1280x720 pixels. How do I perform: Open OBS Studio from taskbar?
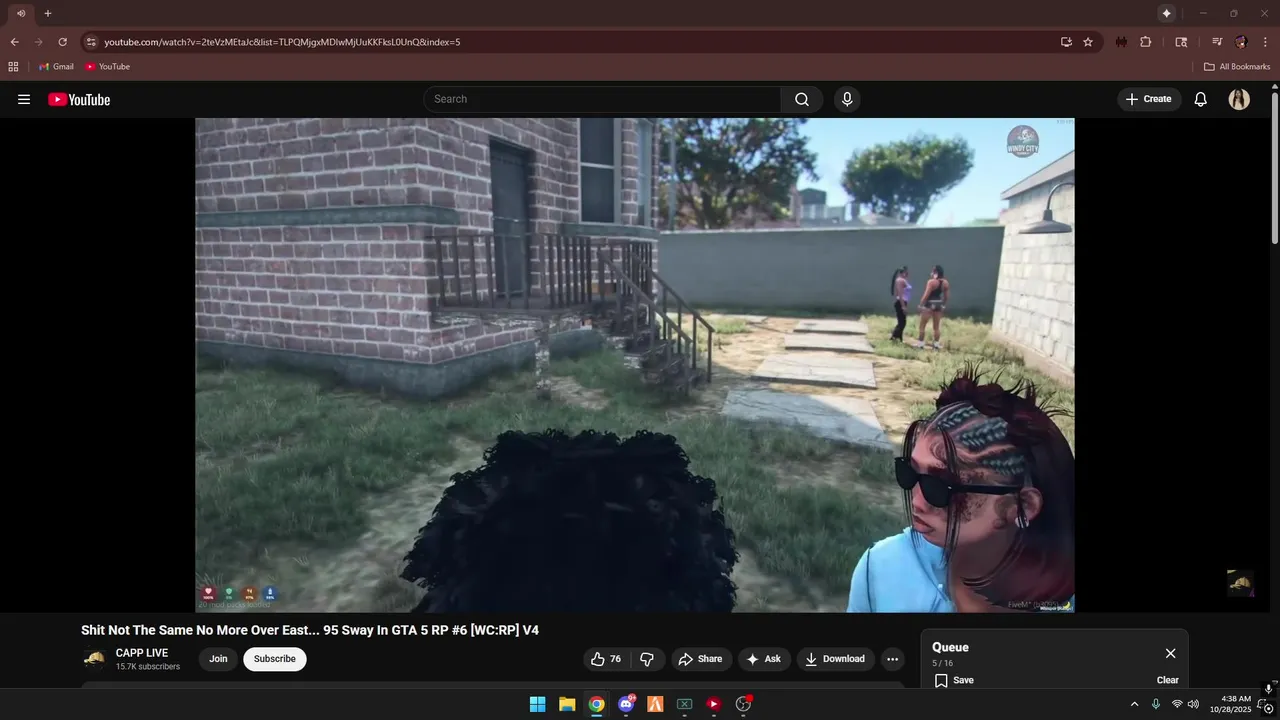pos(743,704)
